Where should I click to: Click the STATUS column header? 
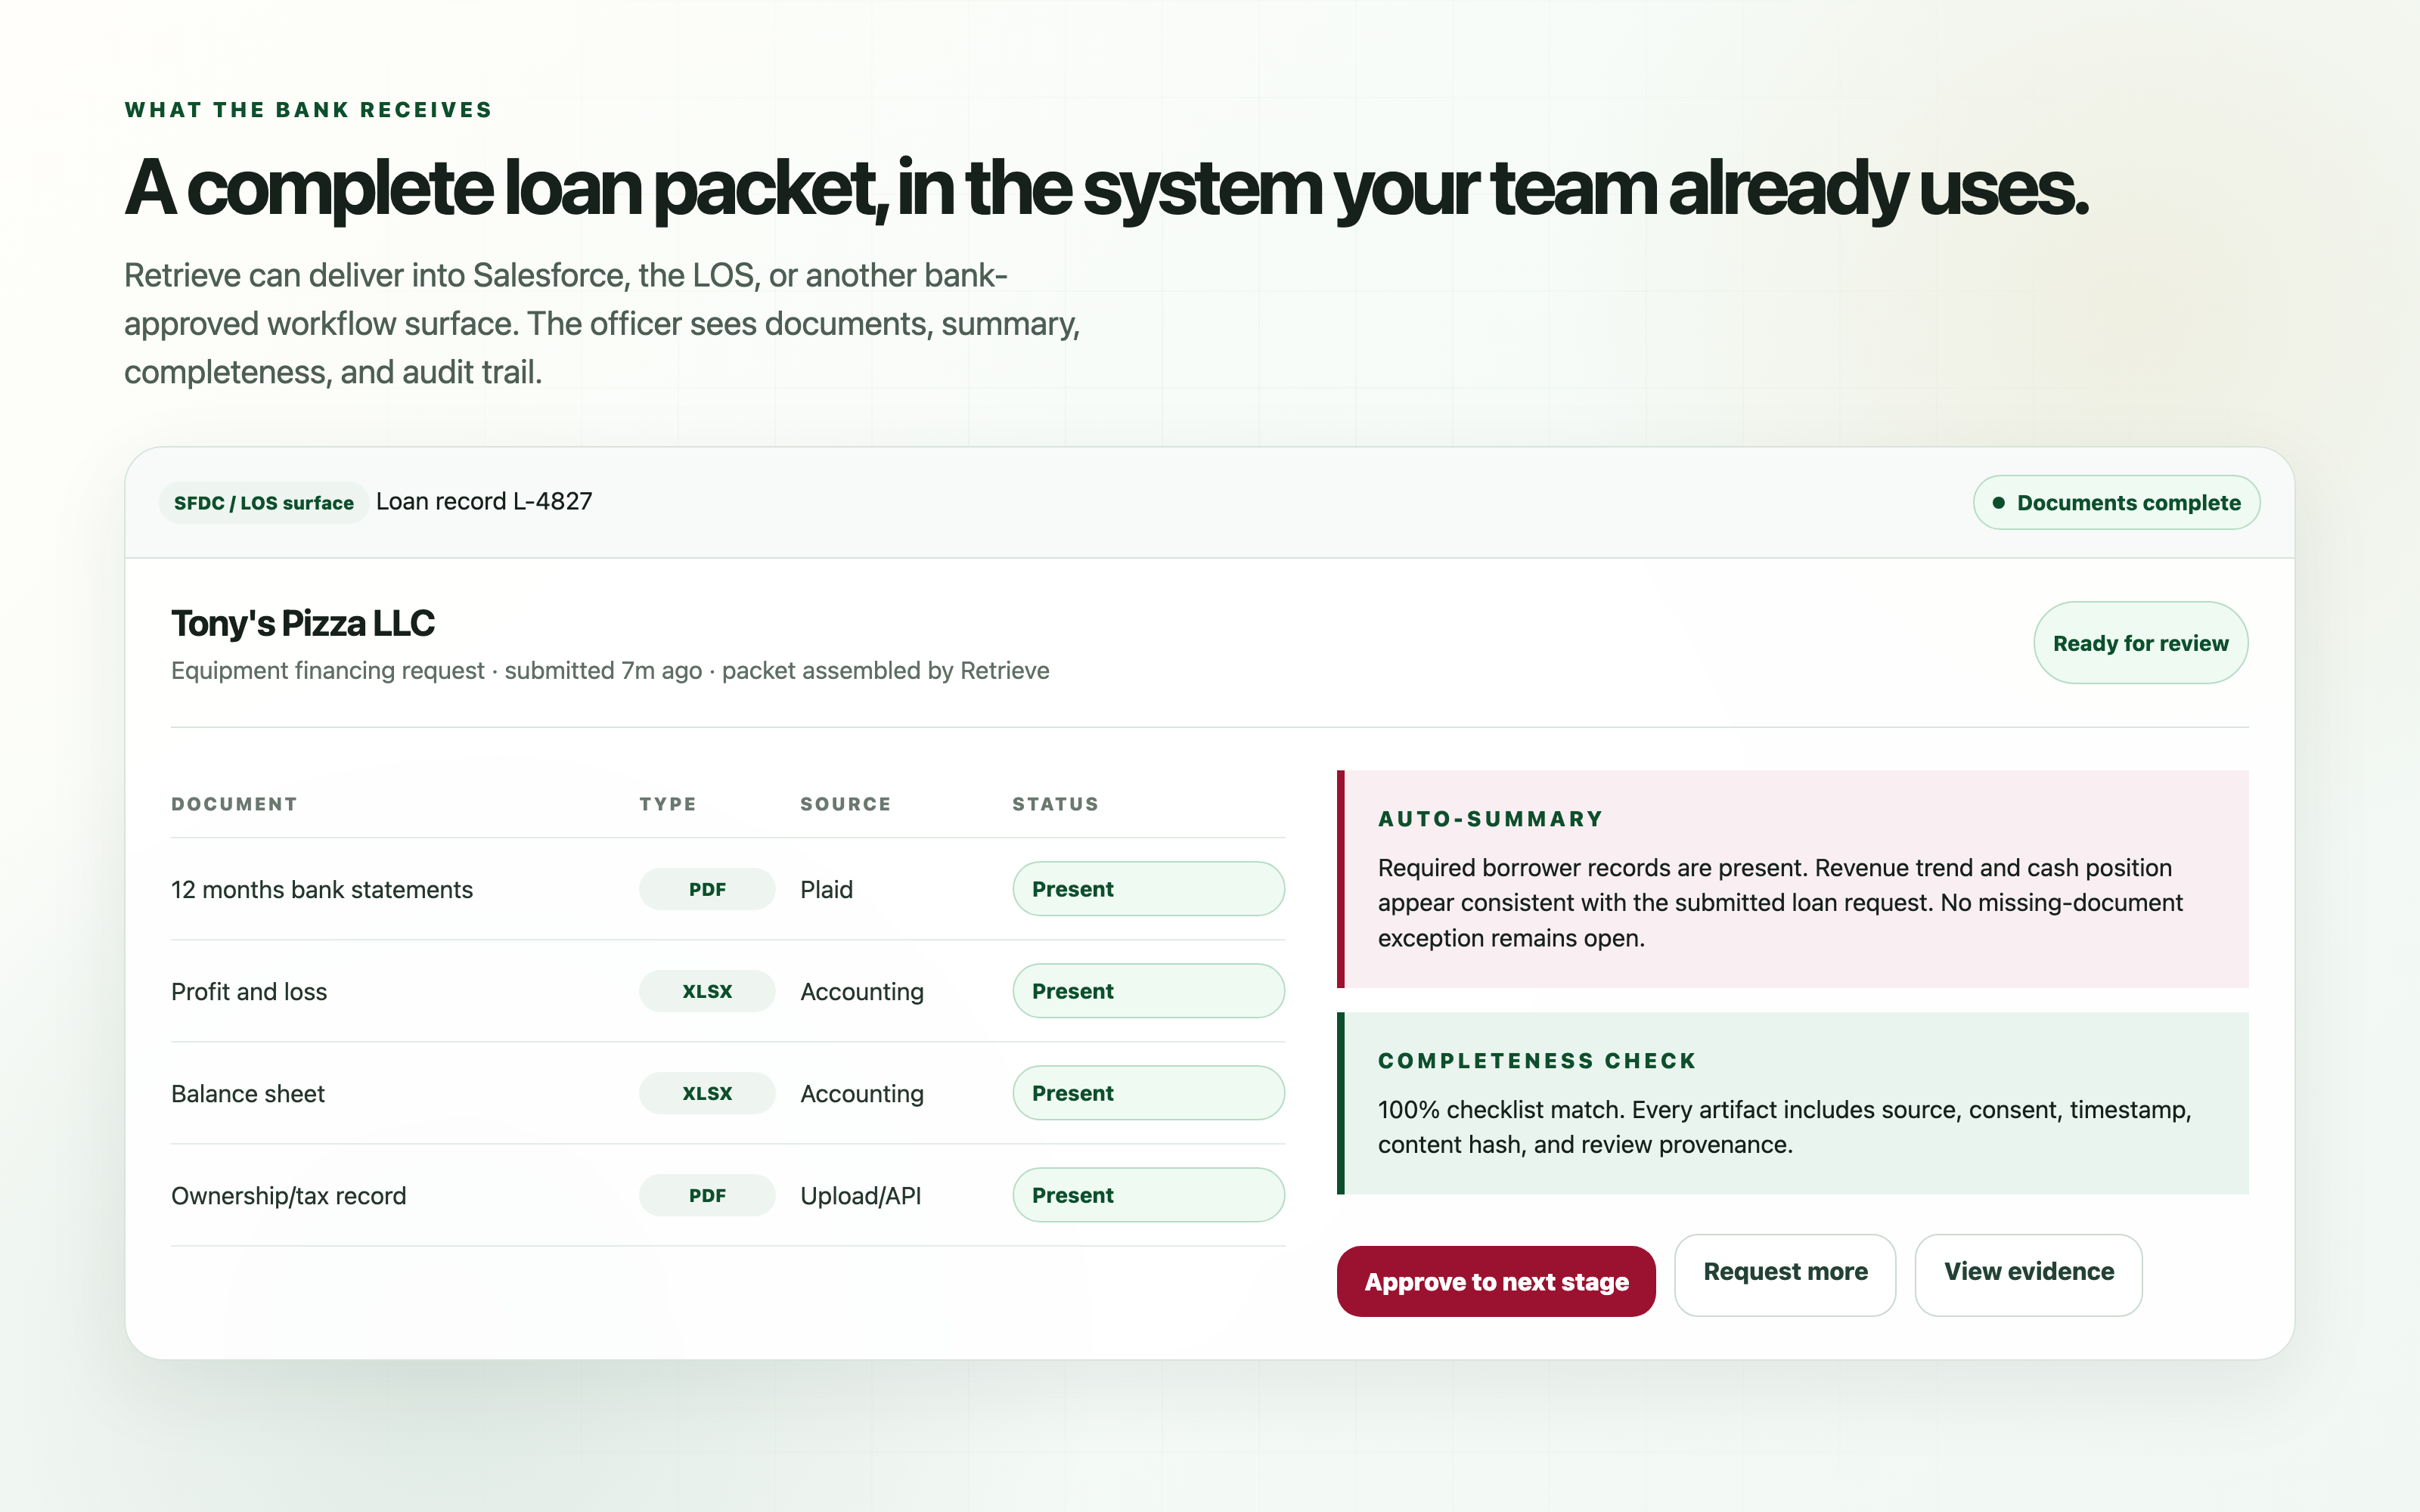(x=1056, y=804)
